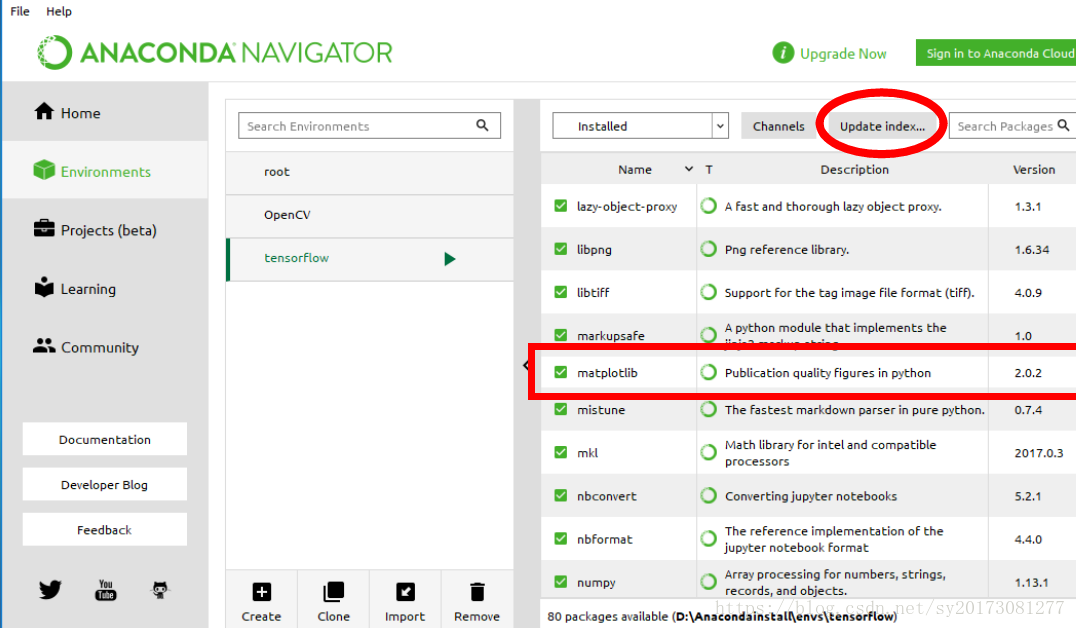Click the tensorflow green play arrow

(449, 259)
